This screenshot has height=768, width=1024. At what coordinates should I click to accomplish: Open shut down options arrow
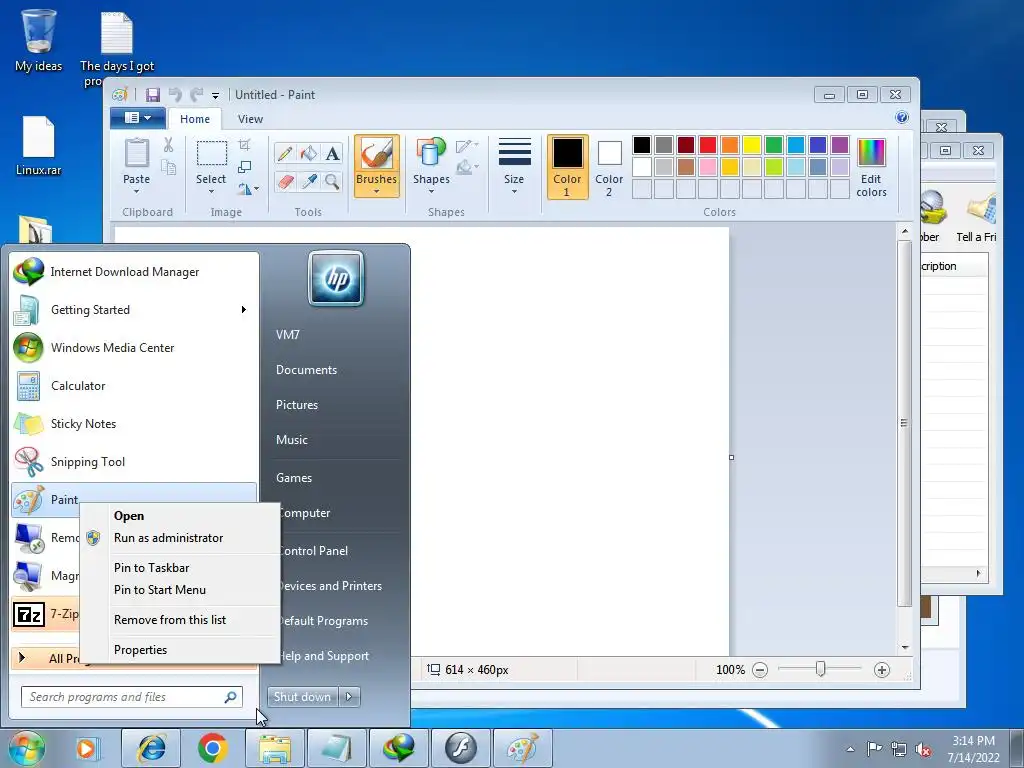(349, 697)
